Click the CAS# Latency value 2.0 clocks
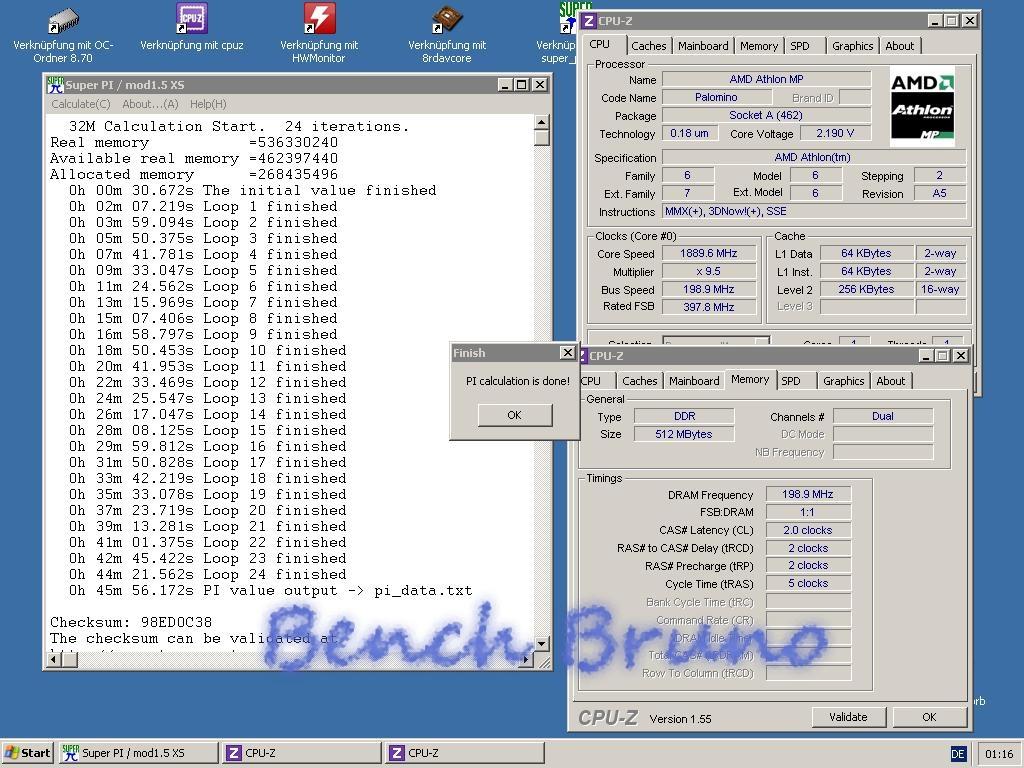This screenshot has width=1024, height=768. [808, 530]
